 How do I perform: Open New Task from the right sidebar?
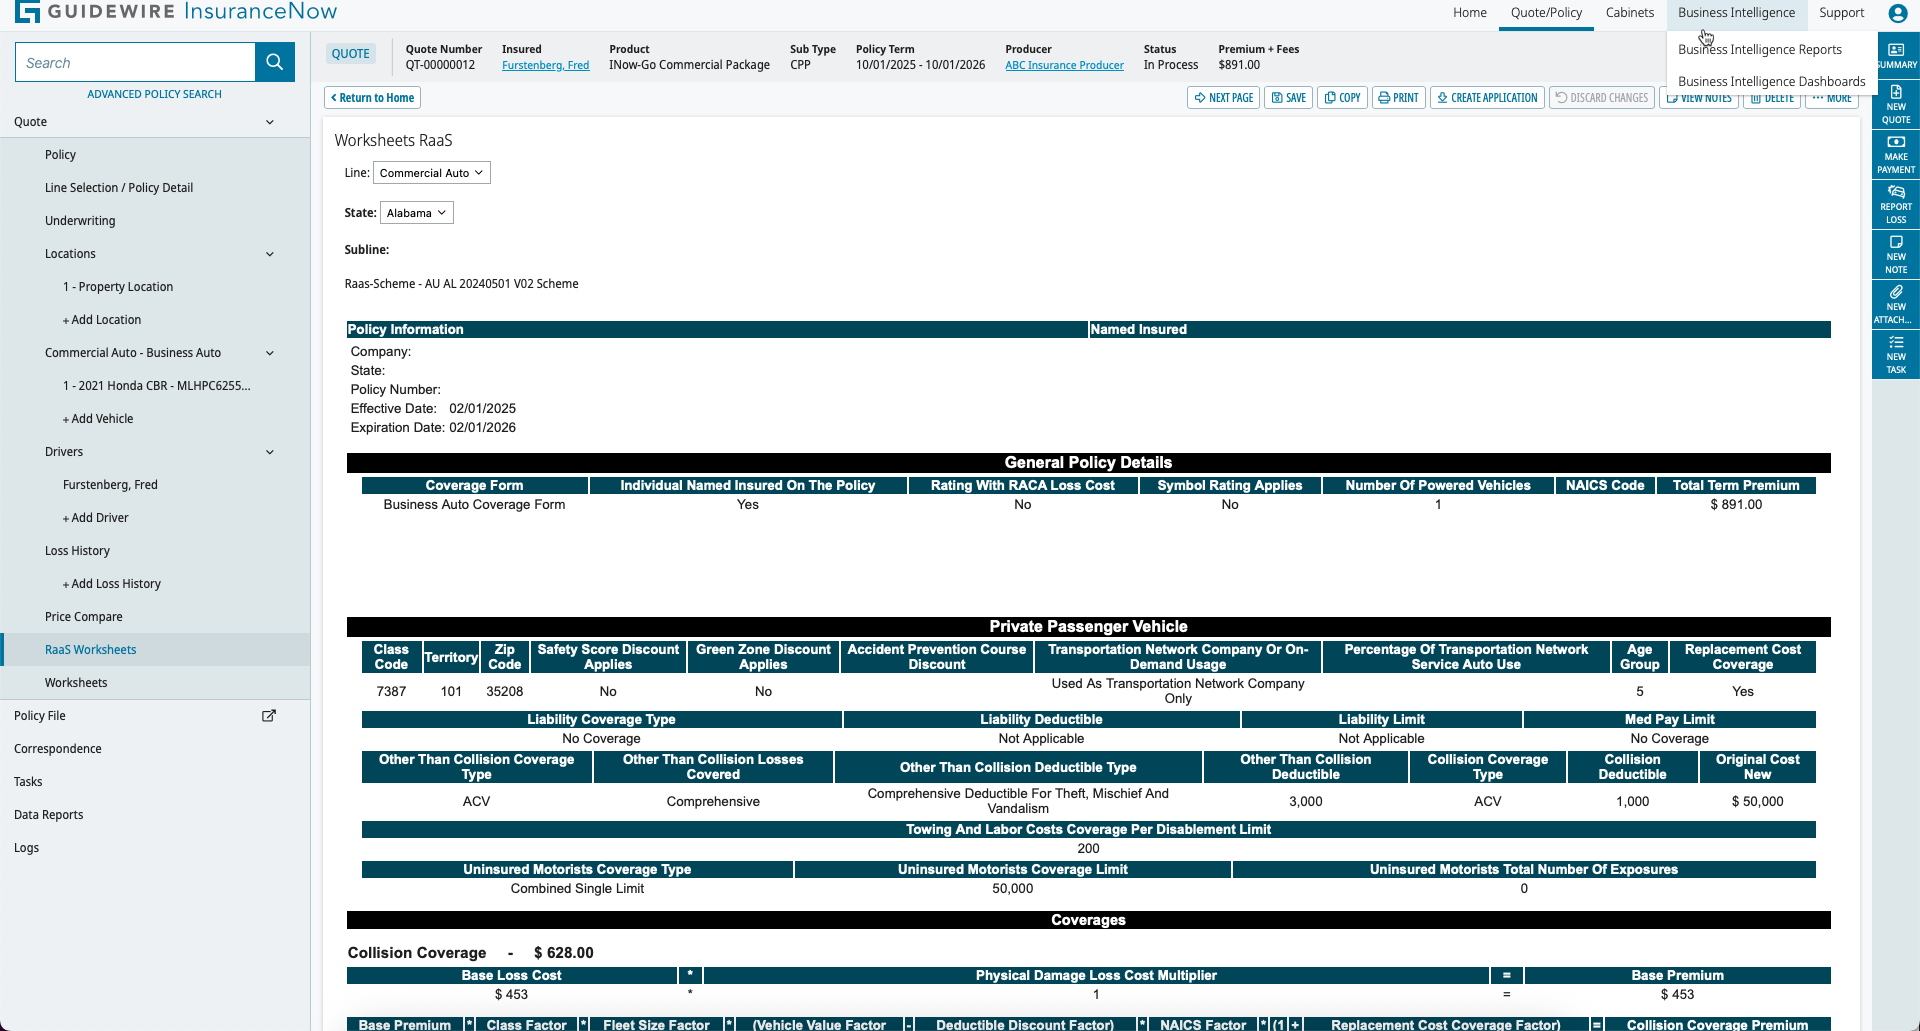coord(1897,353)
